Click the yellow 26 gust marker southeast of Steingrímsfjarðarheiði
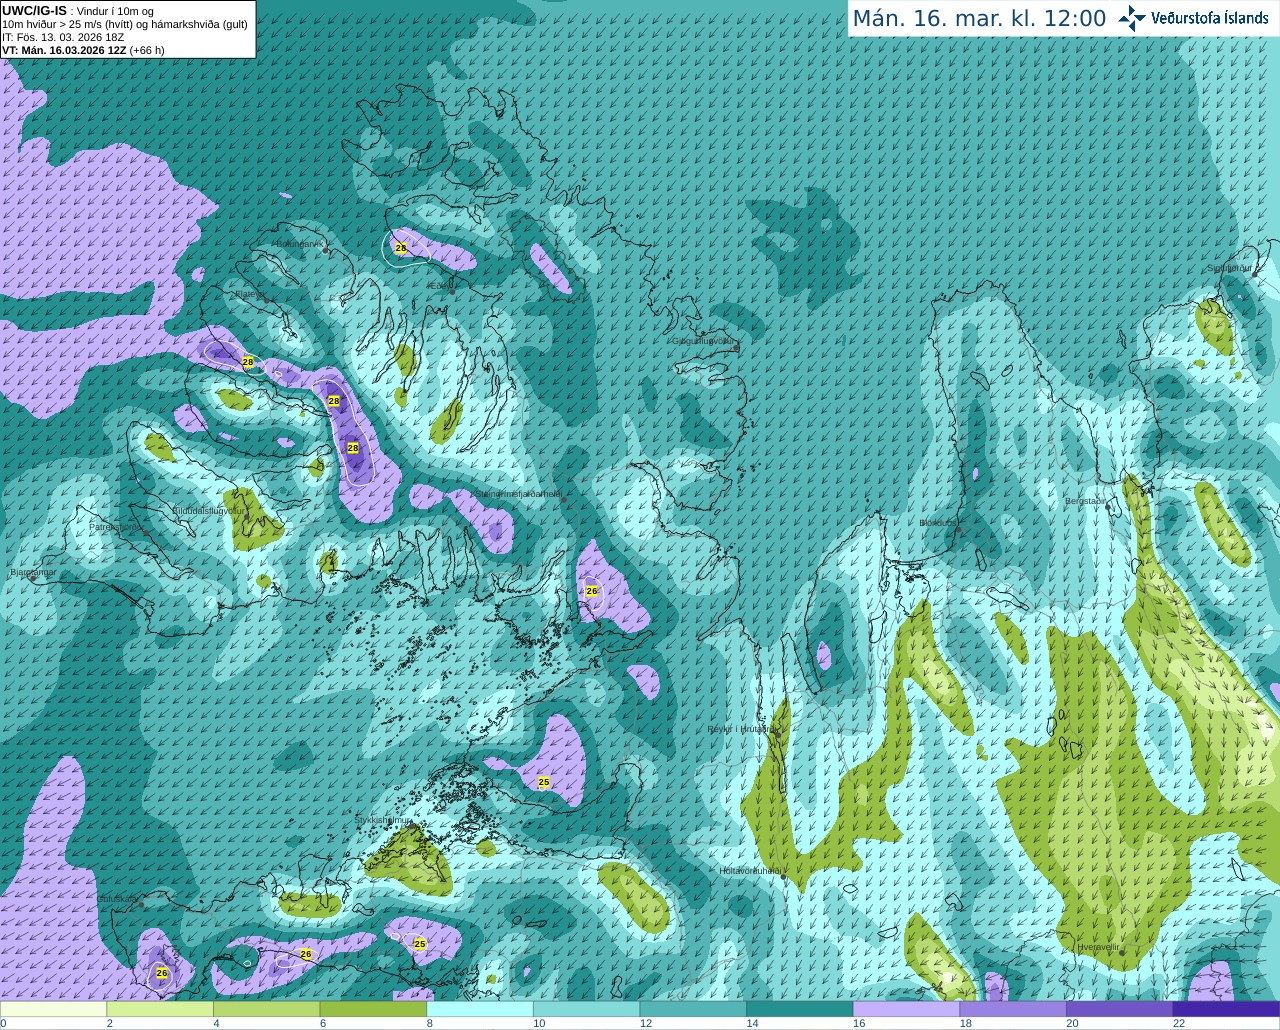The width and height of the screenshot is (1280, 1030). click(591, 591)
